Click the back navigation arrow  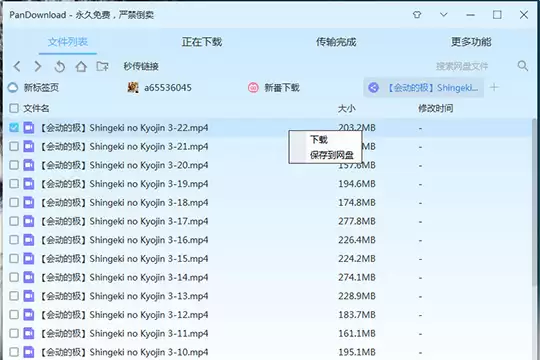click(17, 66)
